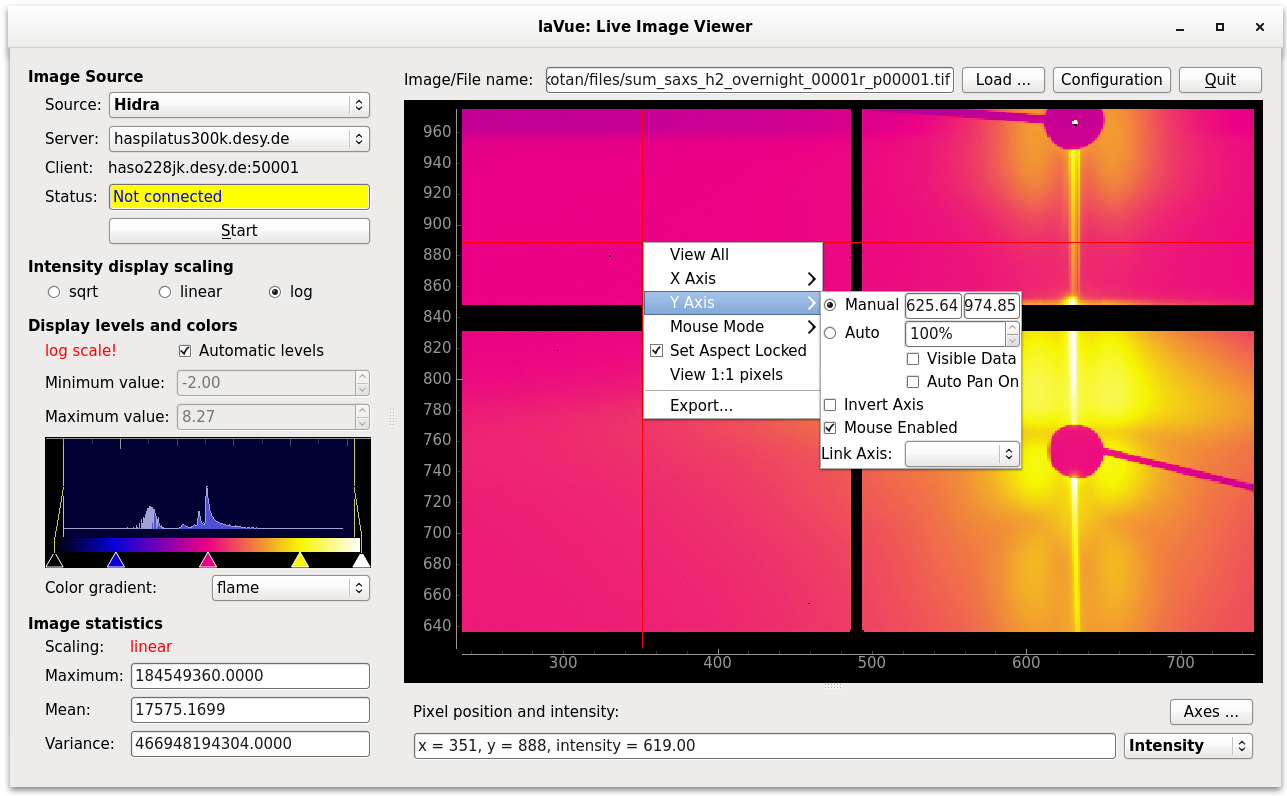Click the blue gradient tick marker
Image resolution: width=1287 pixels, height=796 pixels.
click(x=116, y=560)
